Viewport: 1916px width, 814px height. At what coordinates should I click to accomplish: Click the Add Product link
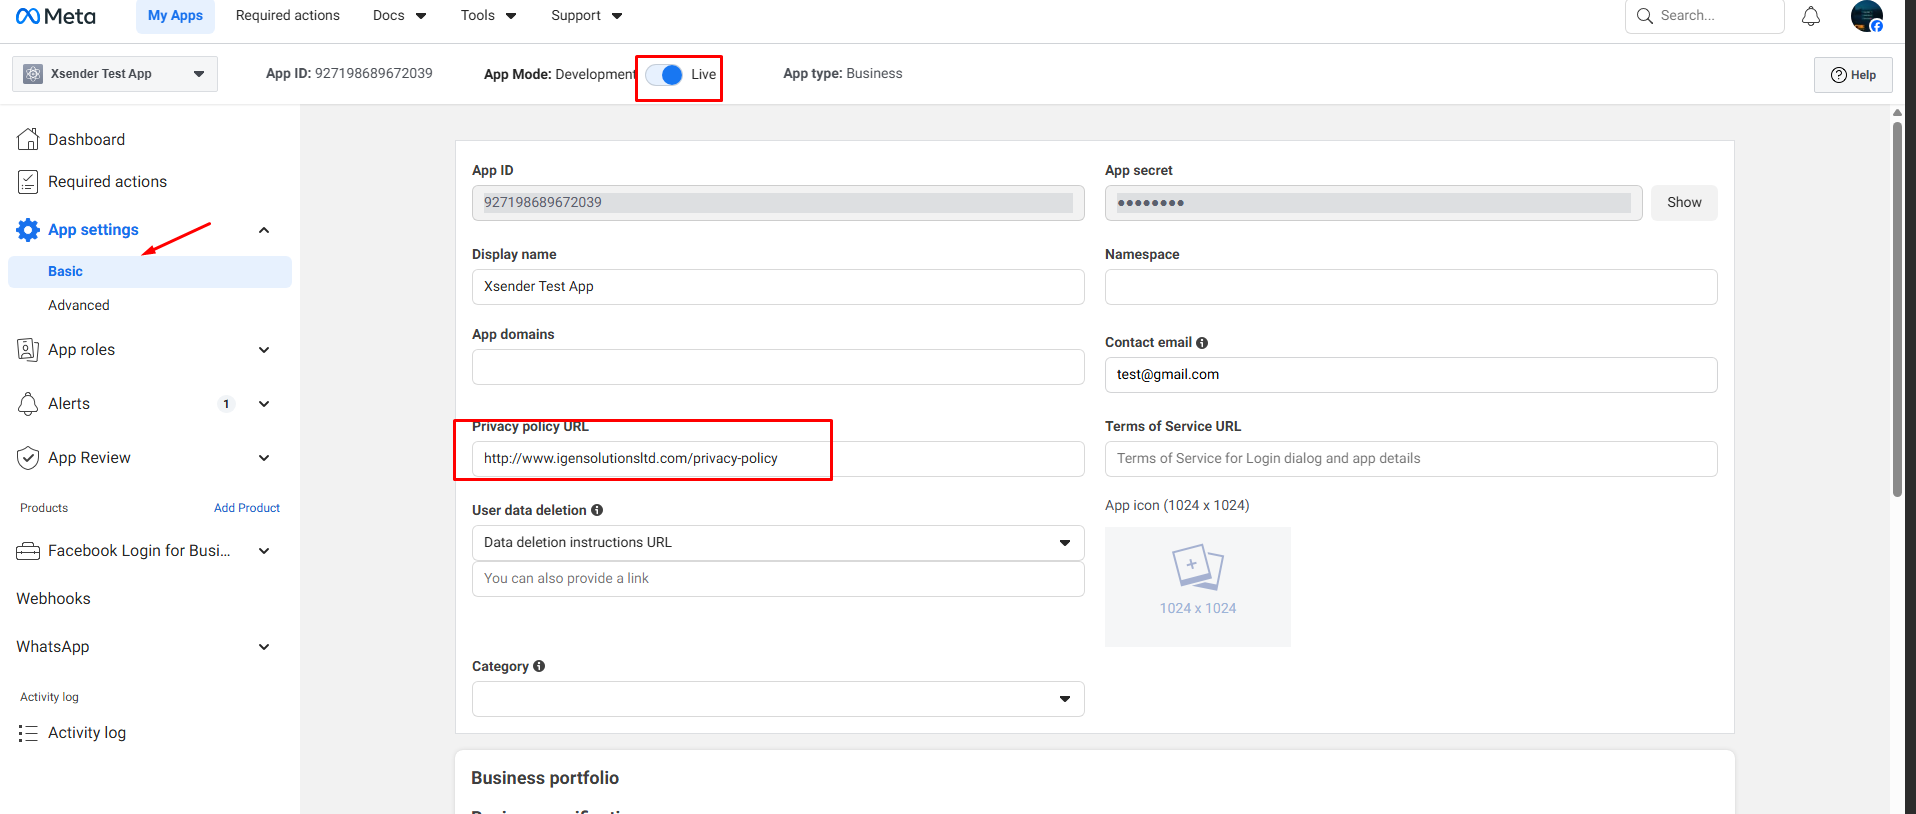point(246,508)
